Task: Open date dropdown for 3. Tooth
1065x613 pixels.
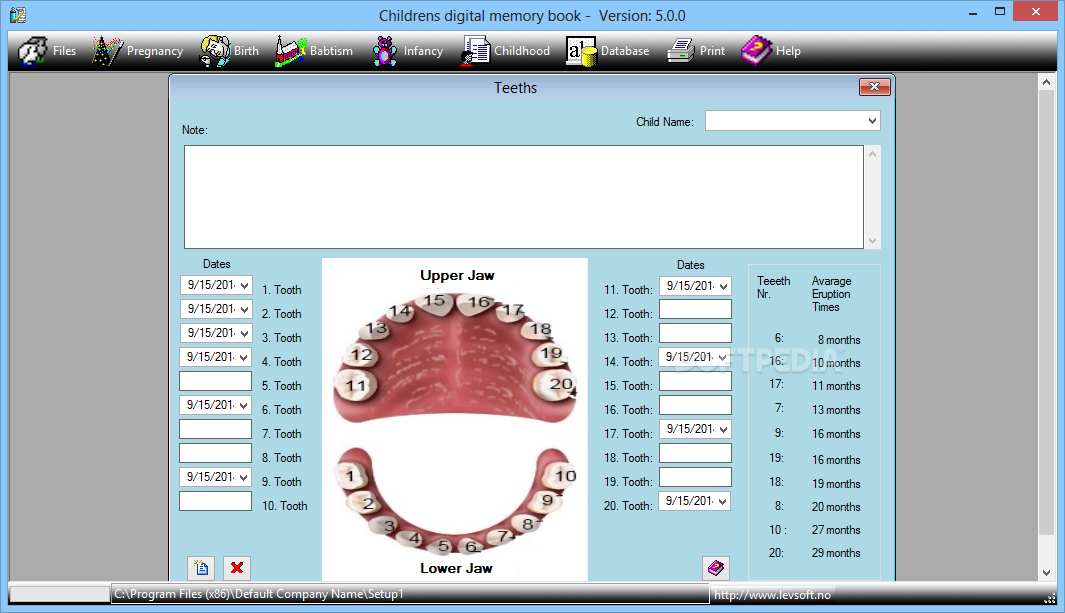Action: click(244, 333)
